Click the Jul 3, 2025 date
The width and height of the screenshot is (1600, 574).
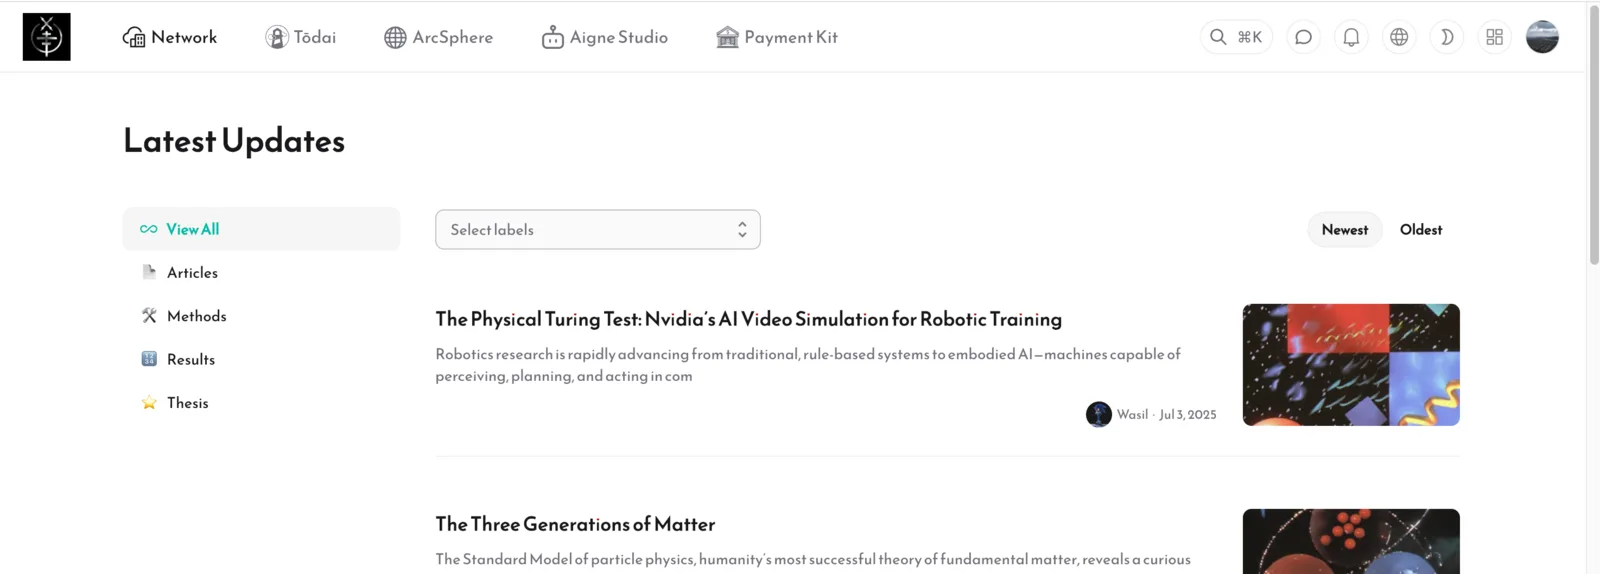(1188, 414)
